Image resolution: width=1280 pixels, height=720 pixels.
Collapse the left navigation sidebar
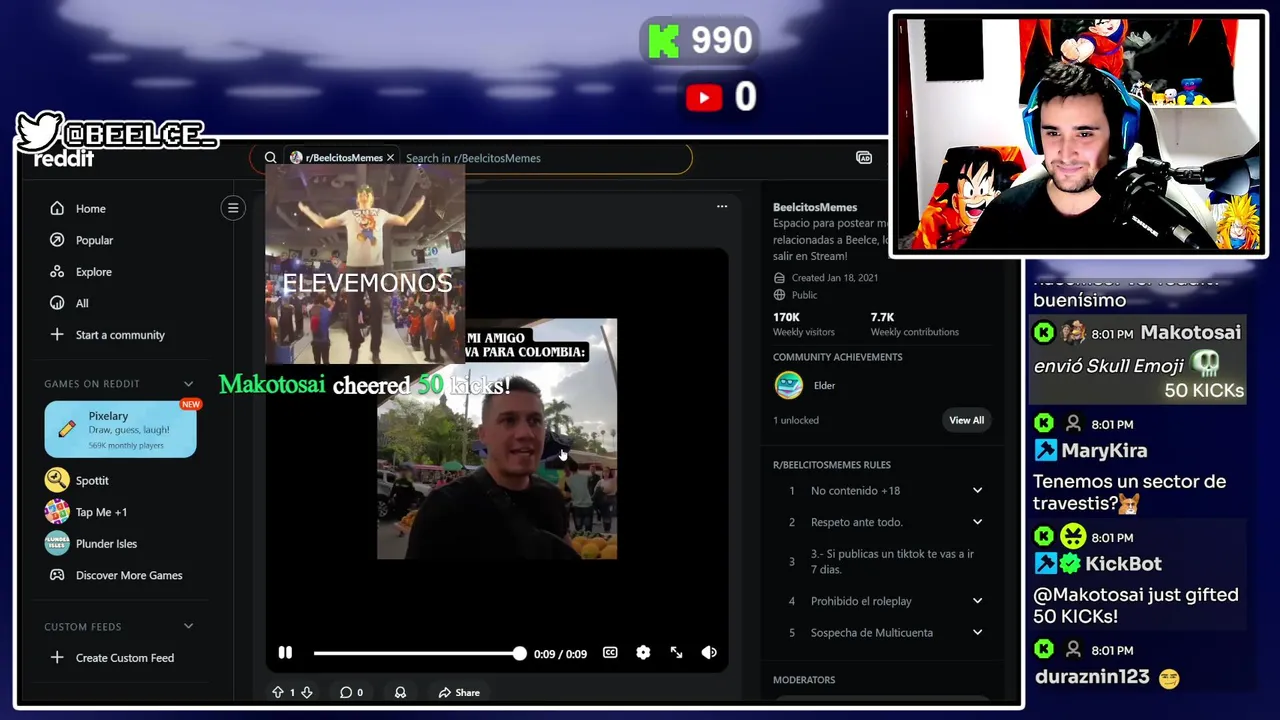point(233,208)
